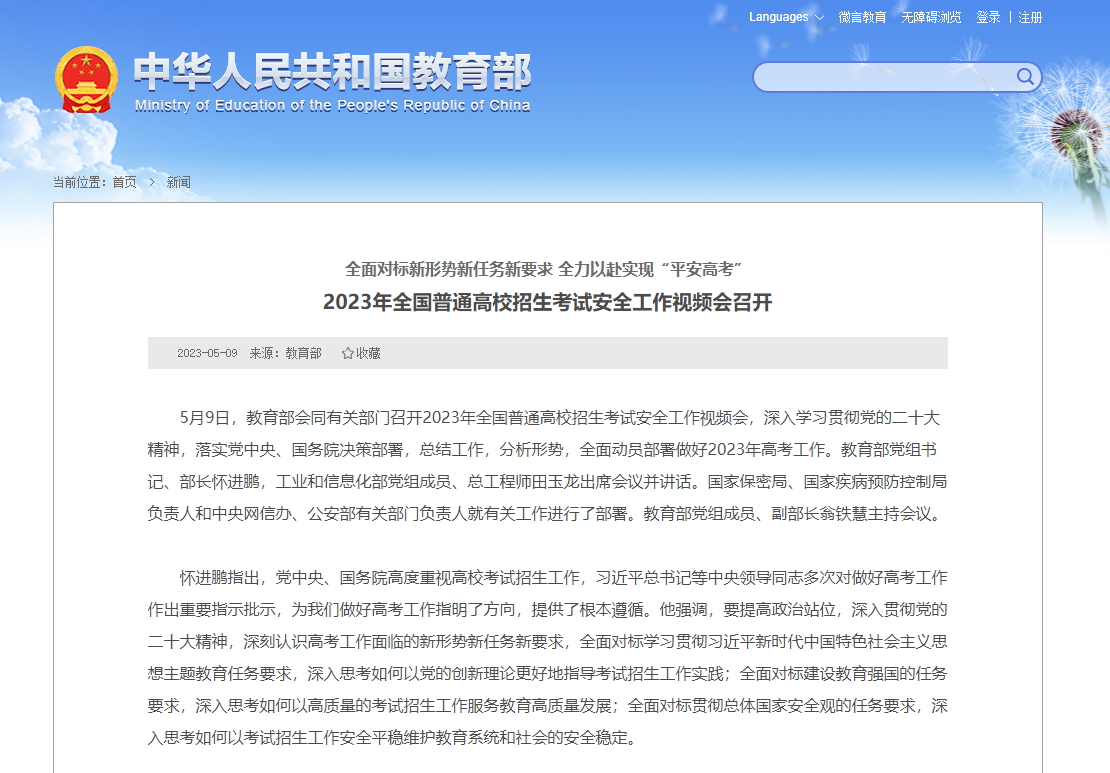The width and height of the screenshot is (1110, 773).
Task: Click the English Ministry of Education subtitle
Action: click(332, 106)
